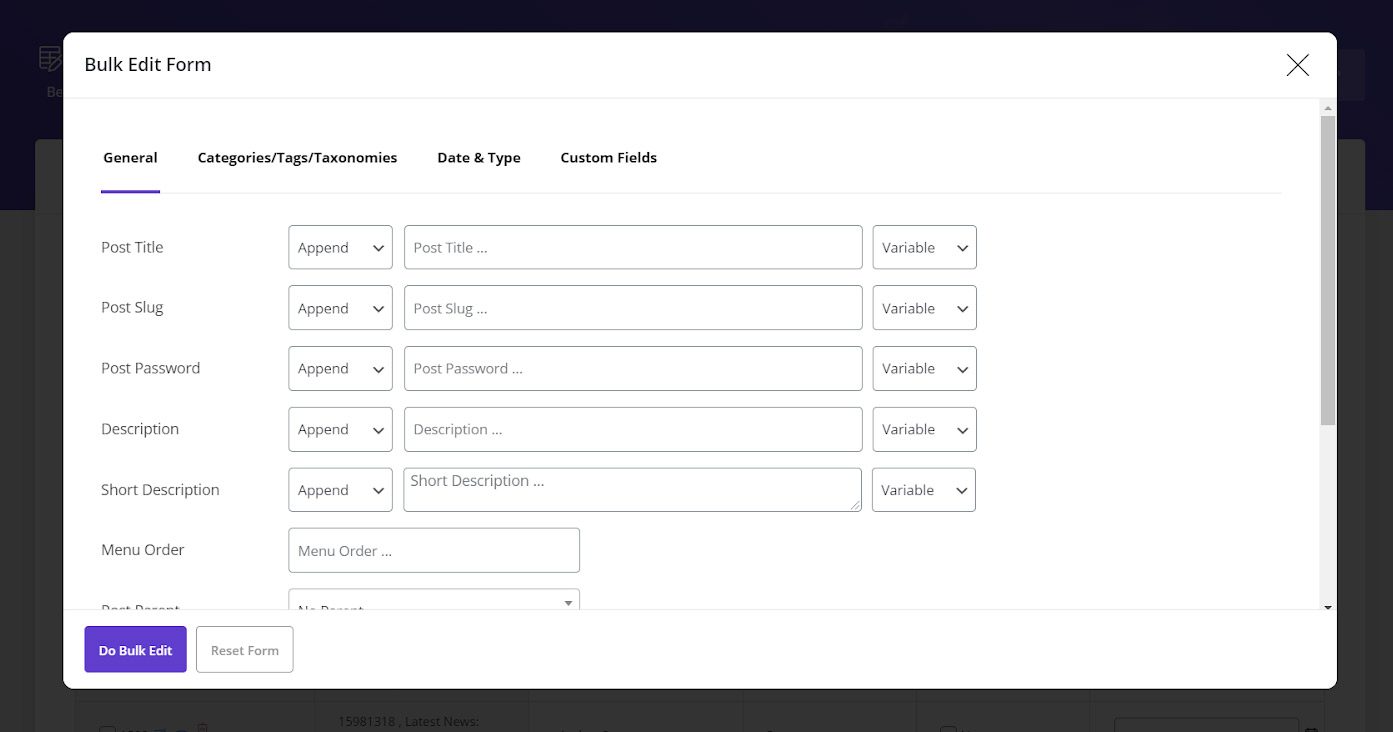Open the Post Title Append operator dropdown
The image size is (1393, 732).
pyautogui.click(x=340, y=247)
